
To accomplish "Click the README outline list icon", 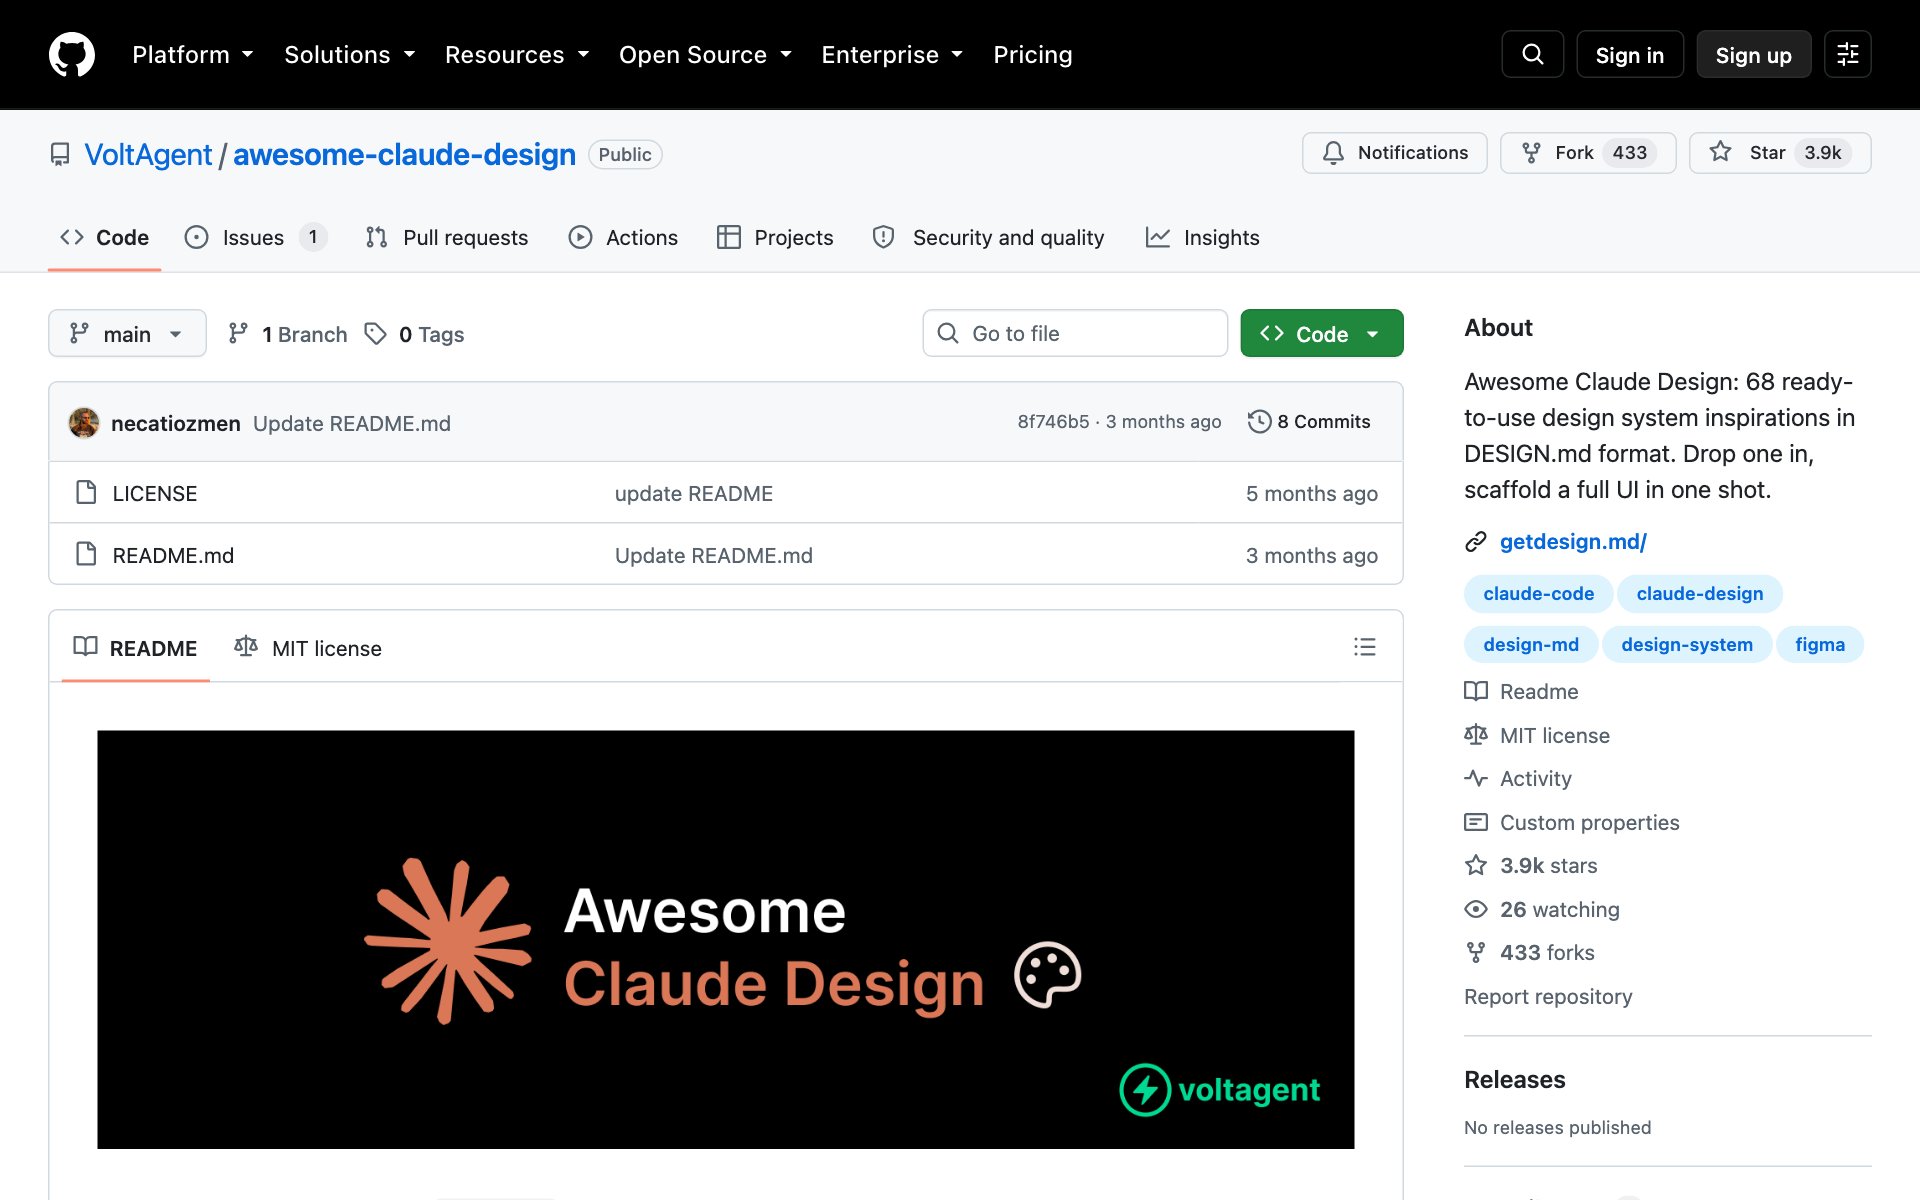I will [x=1364, y=647].
